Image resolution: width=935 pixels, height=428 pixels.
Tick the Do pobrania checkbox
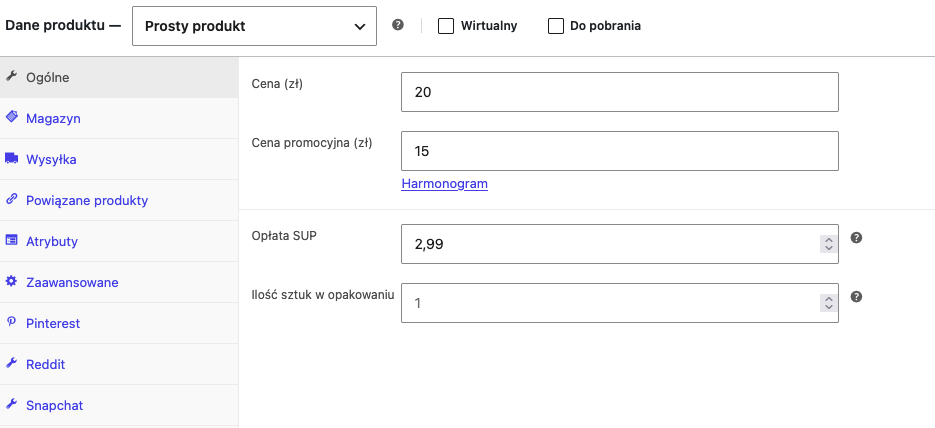point(556,26)
